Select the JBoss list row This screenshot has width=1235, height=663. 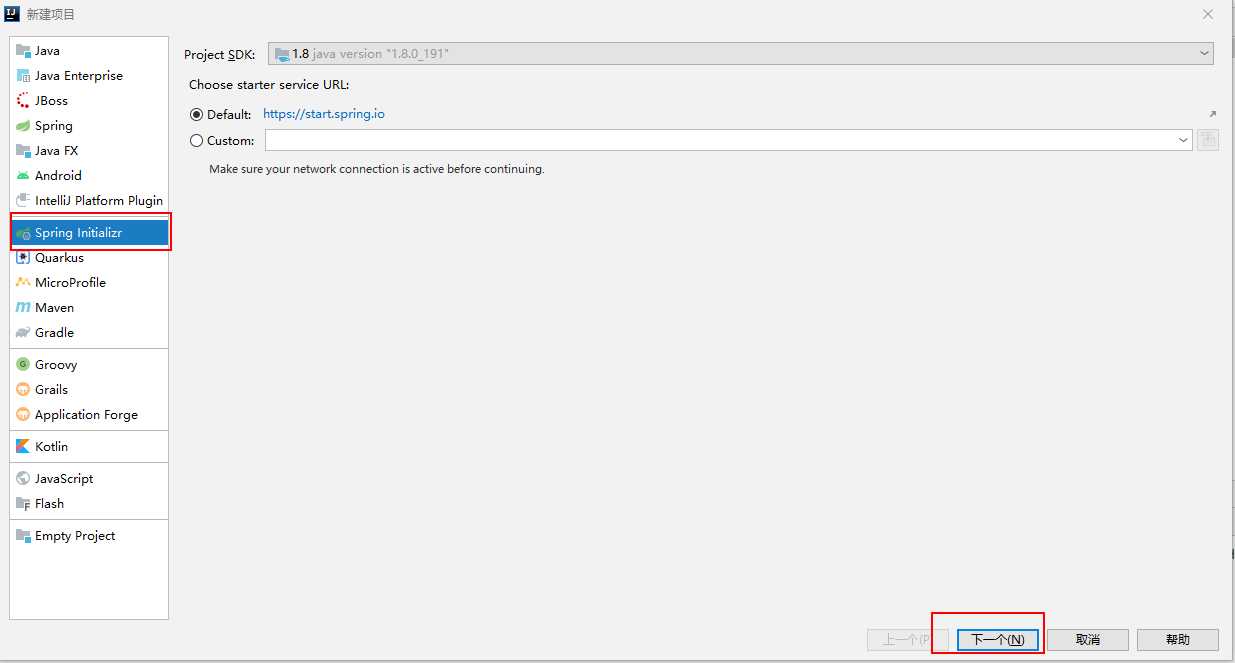click(x=89, y=101)
